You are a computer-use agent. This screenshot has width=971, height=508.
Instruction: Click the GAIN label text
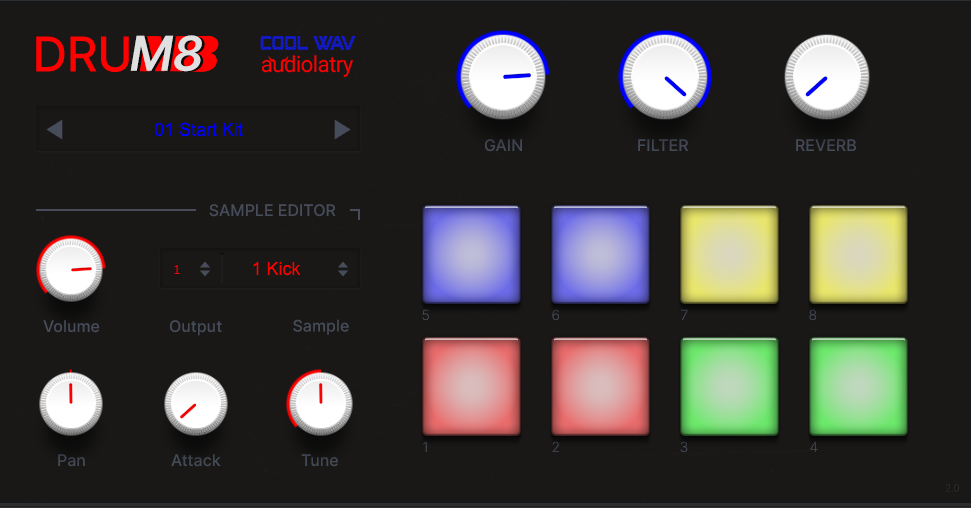click(503, 146)
